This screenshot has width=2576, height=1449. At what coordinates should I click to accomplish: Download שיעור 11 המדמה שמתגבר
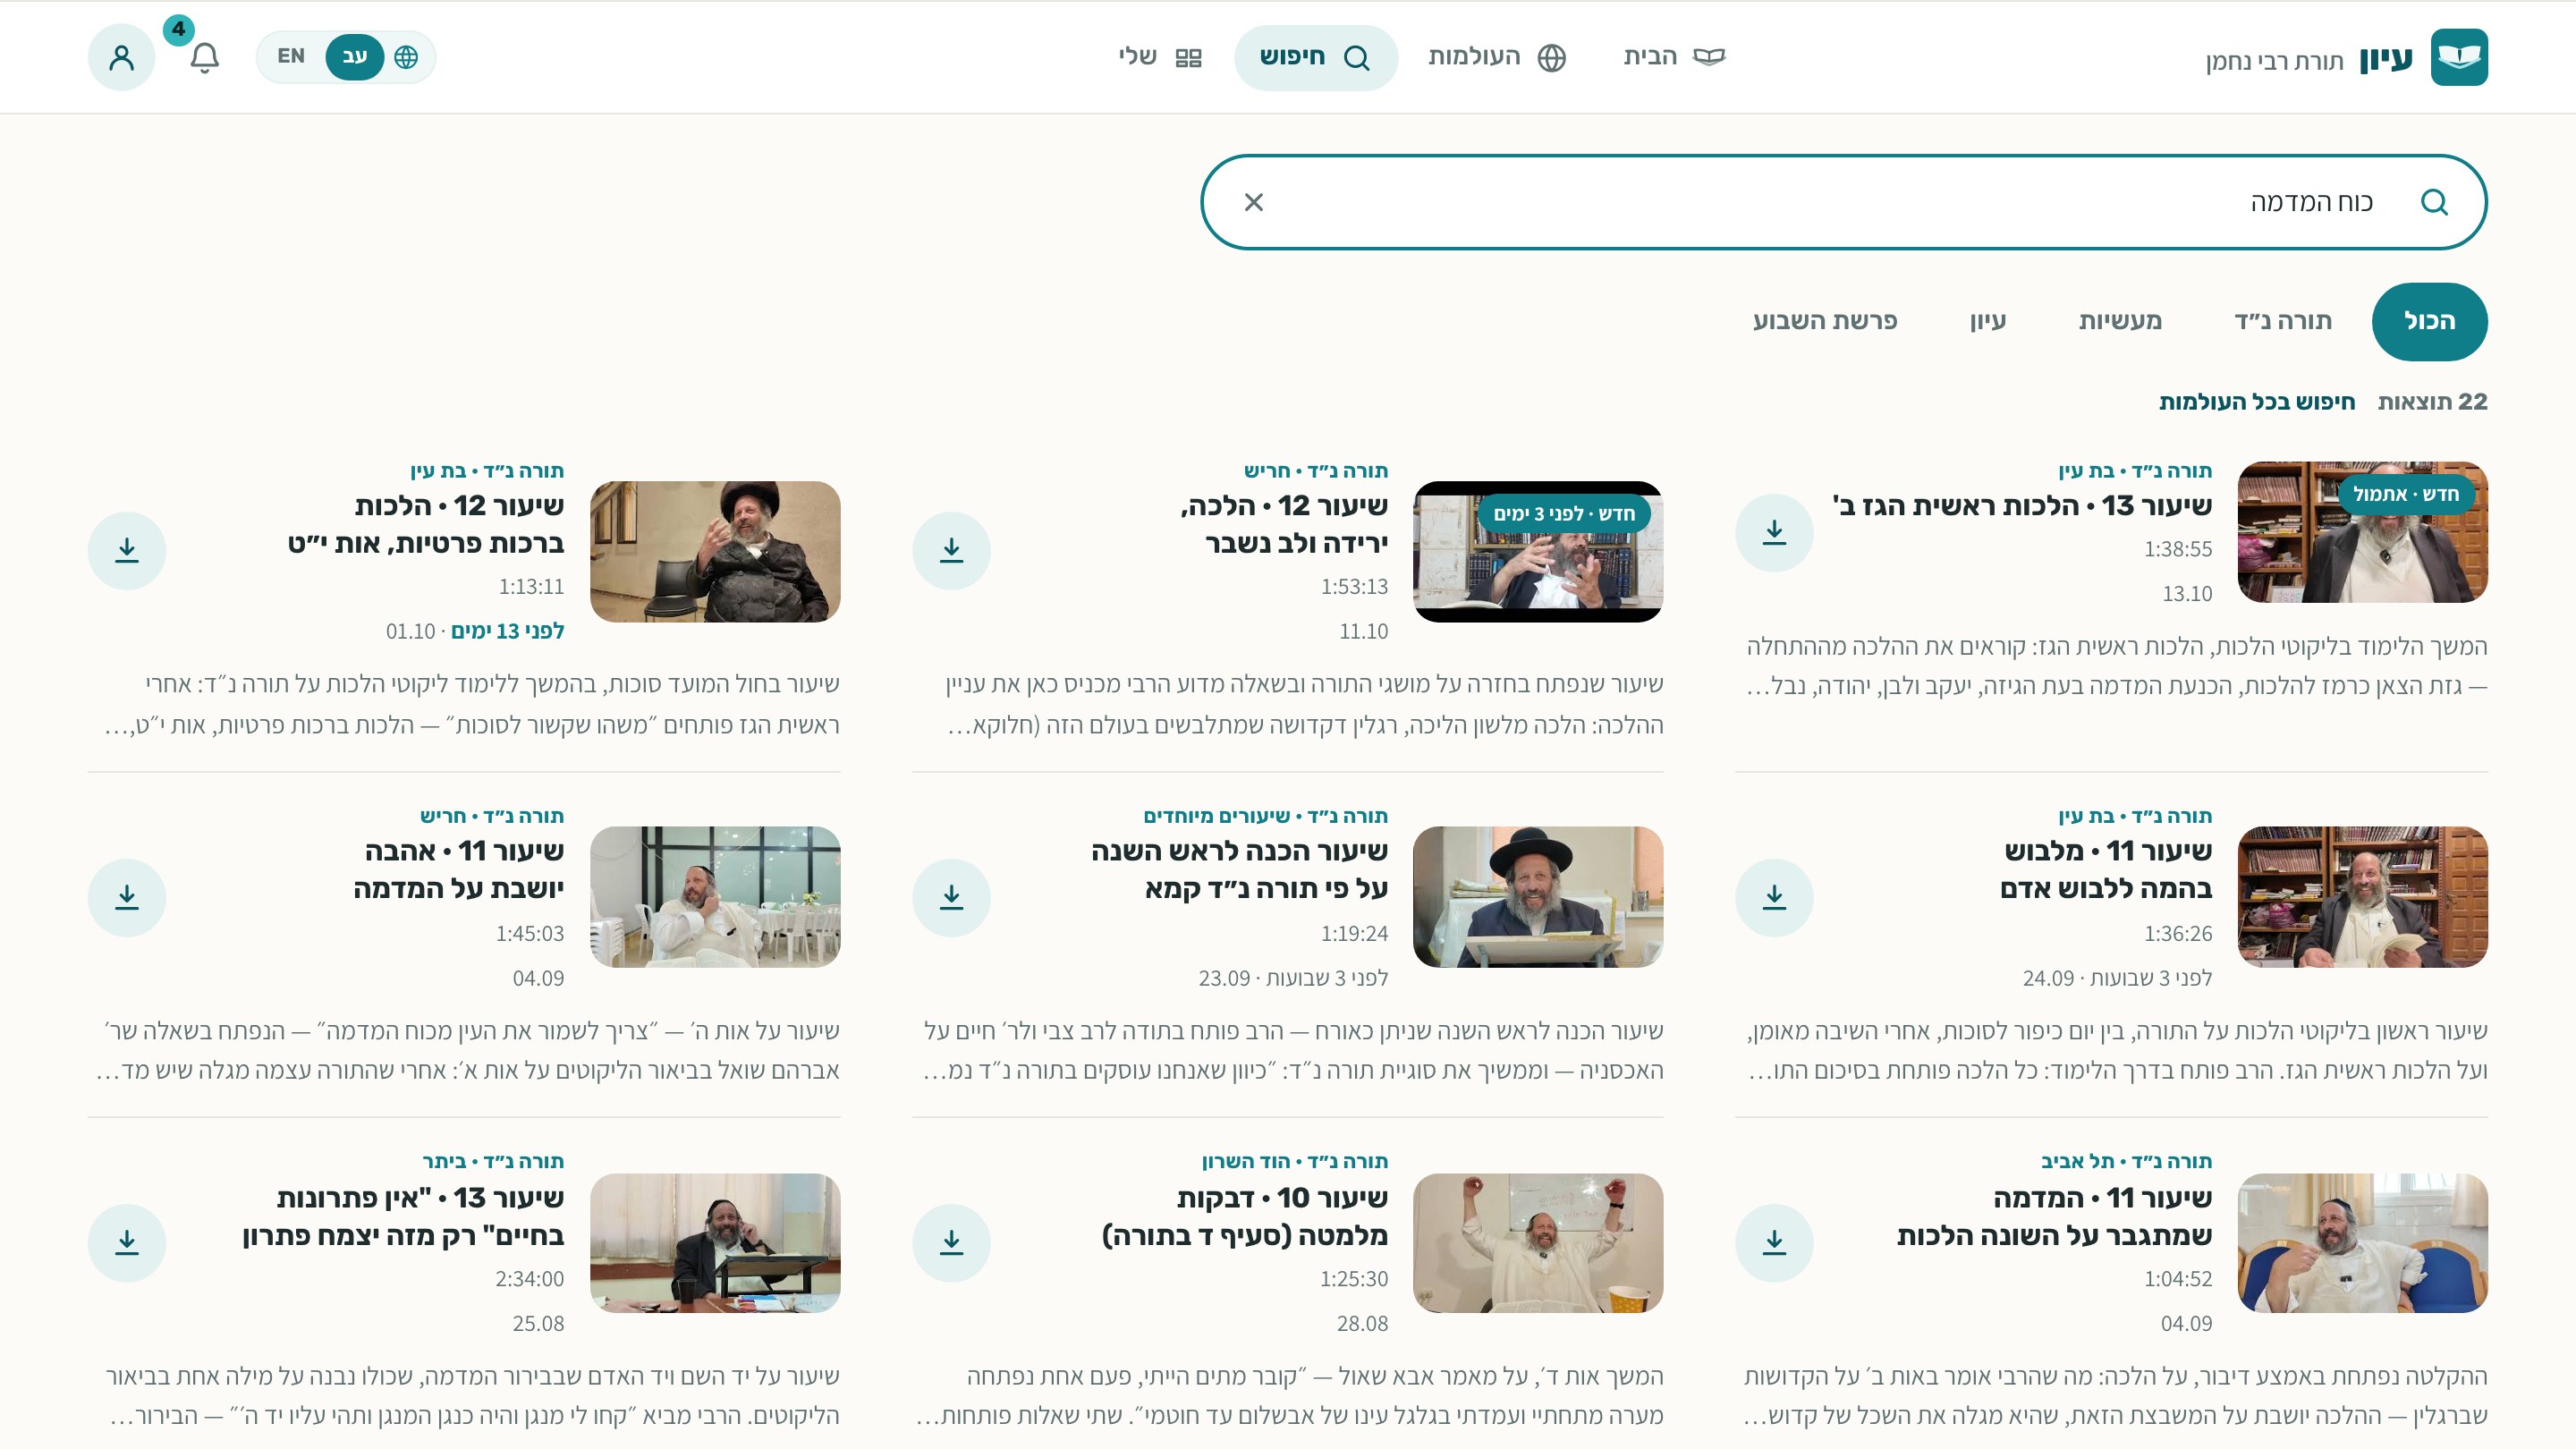(1774, 1242)
